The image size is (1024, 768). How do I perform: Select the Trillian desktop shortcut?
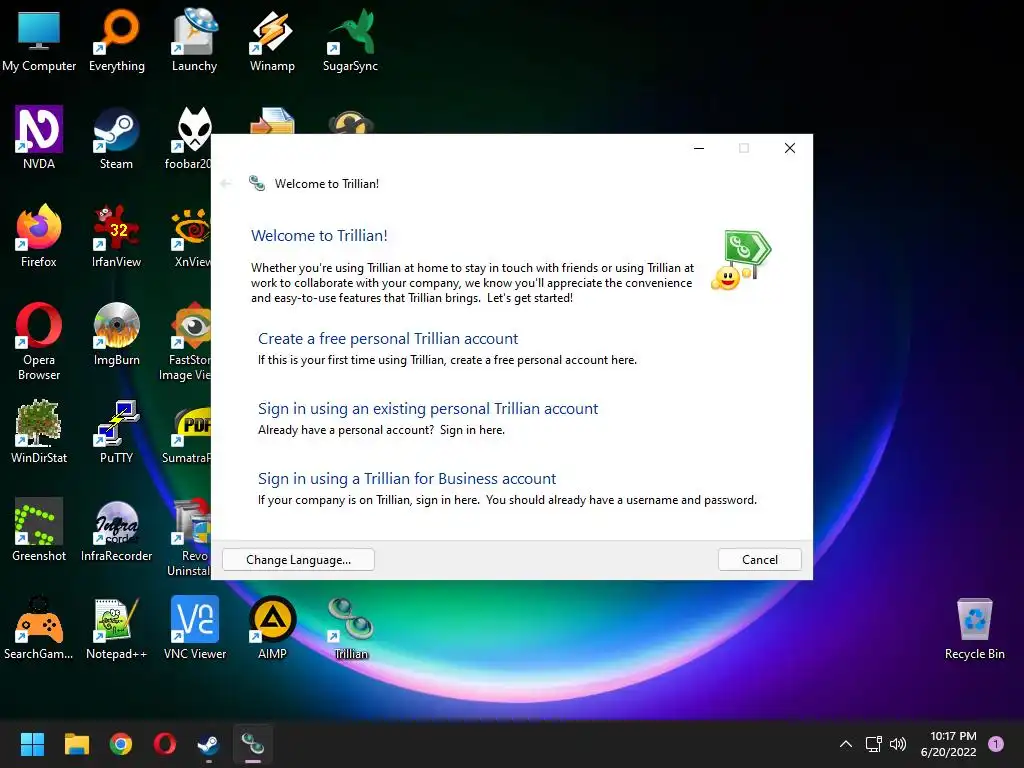[351, 628]
